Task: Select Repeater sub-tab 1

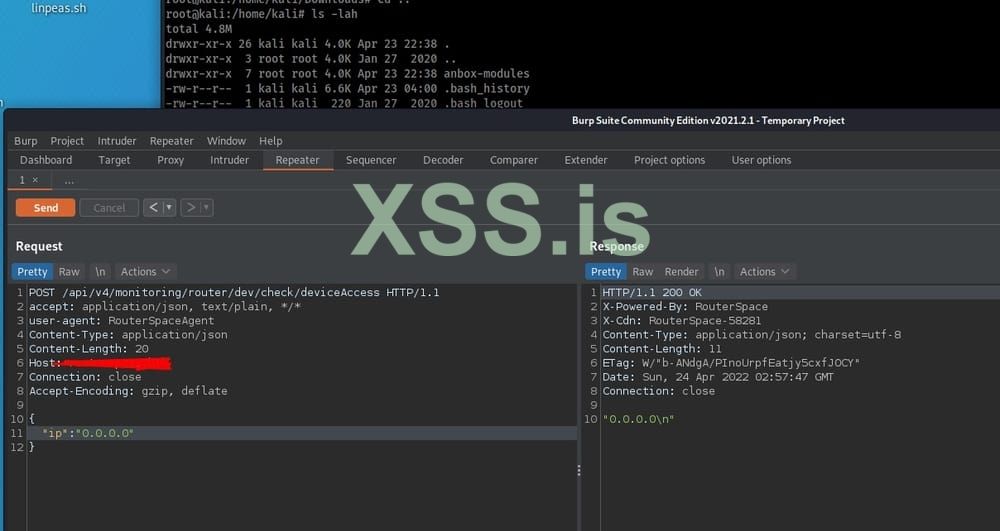Action: click(x=22, y=180)
